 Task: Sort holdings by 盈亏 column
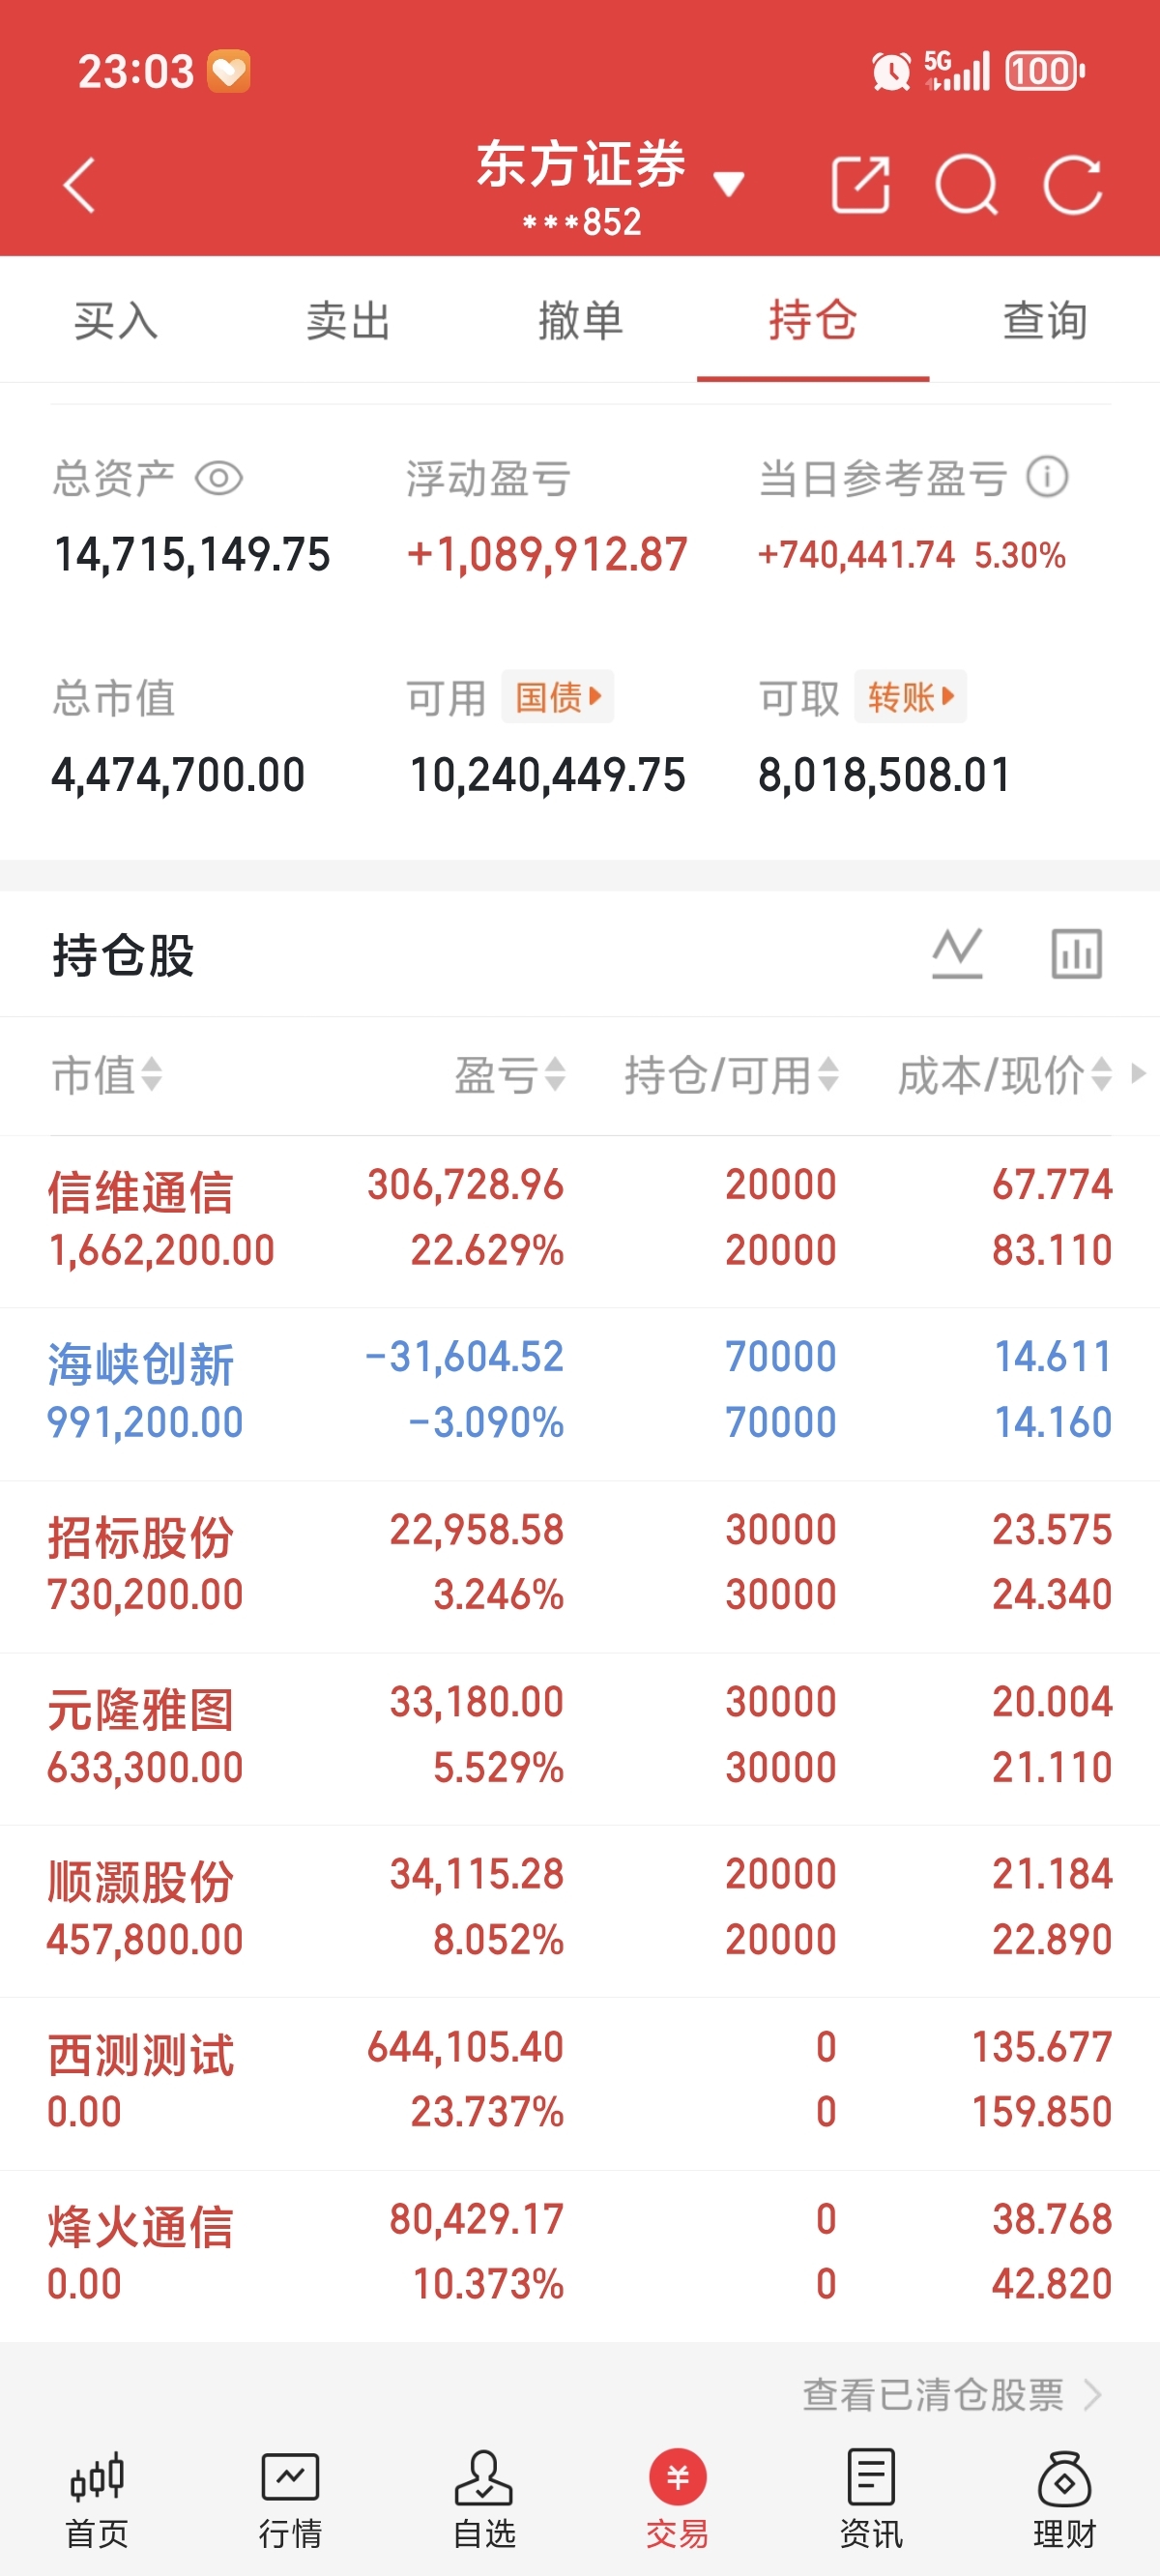point(510,1075)
